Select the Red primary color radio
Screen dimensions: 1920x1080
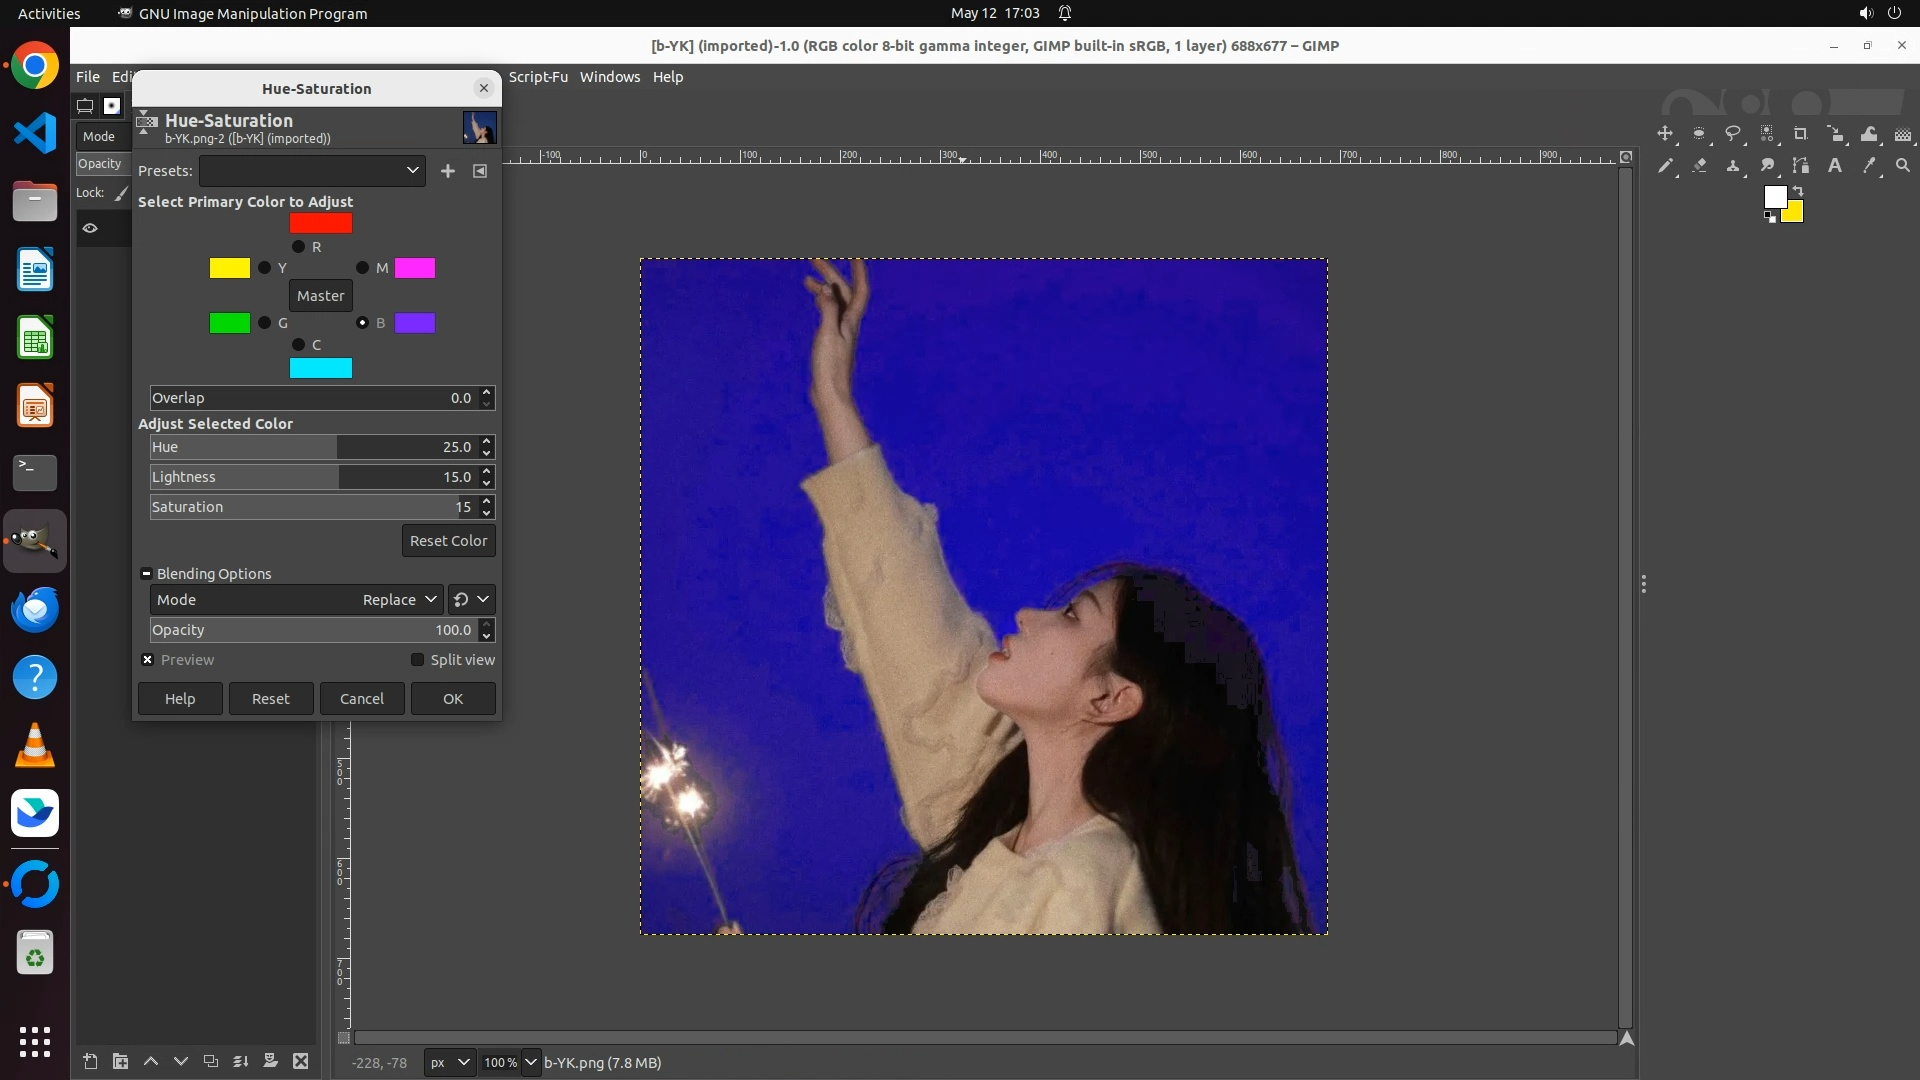[x=298, y=247]
